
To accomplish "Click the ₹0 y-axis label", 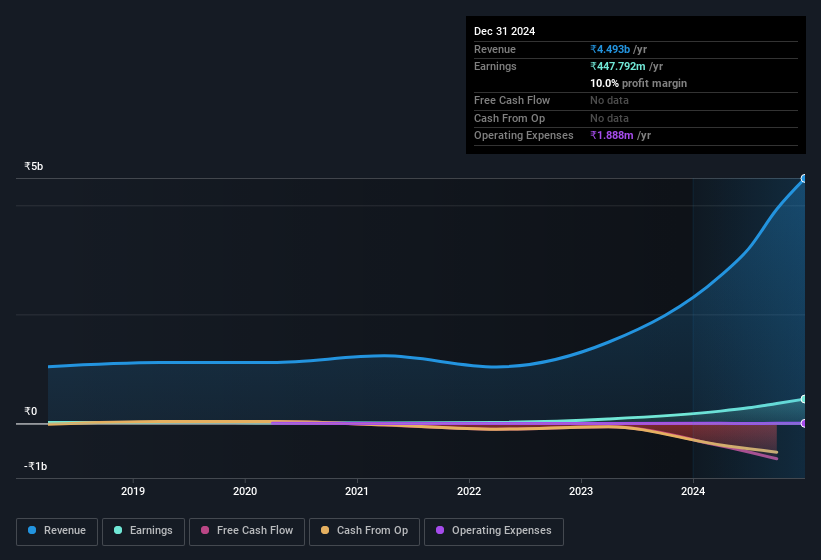I will pyautogui.click(x=31, y=411).
